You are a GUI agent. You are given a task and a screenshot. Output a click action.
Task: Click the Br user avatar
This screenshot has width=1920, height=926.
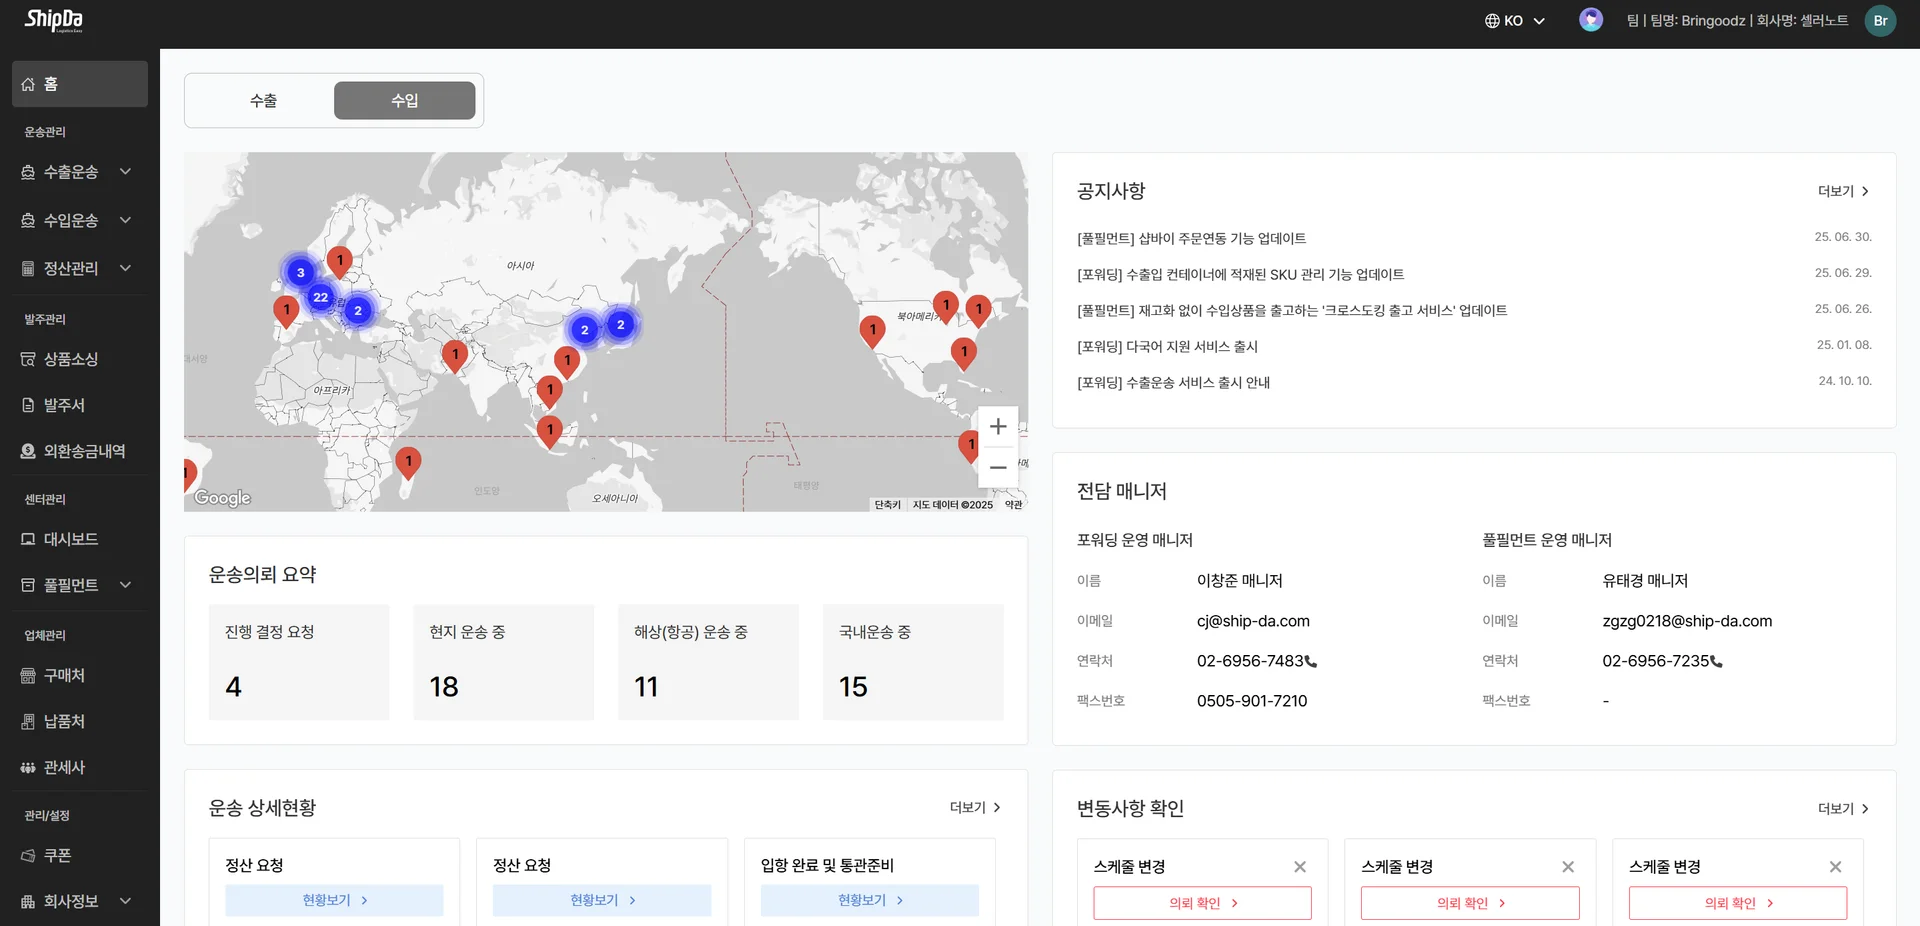tap(1880, 21)
